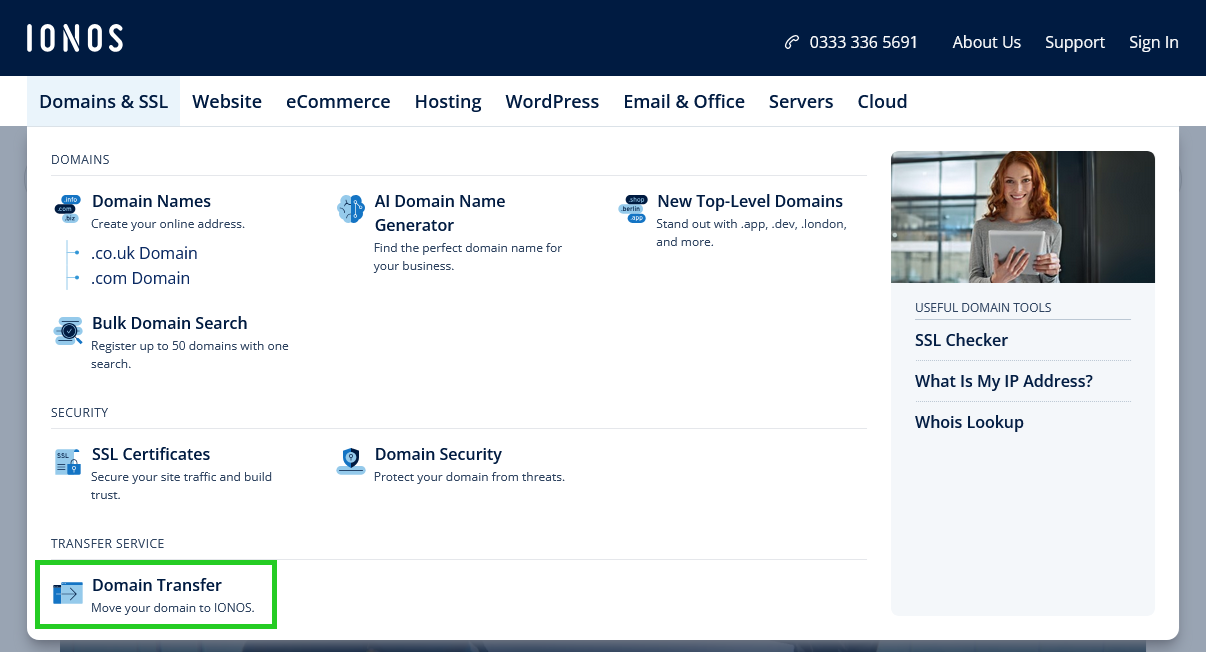Viewport: 1206px width, 652px height.
Task: Click the New Top-Level Domains icon
Action: pos(634,209)
